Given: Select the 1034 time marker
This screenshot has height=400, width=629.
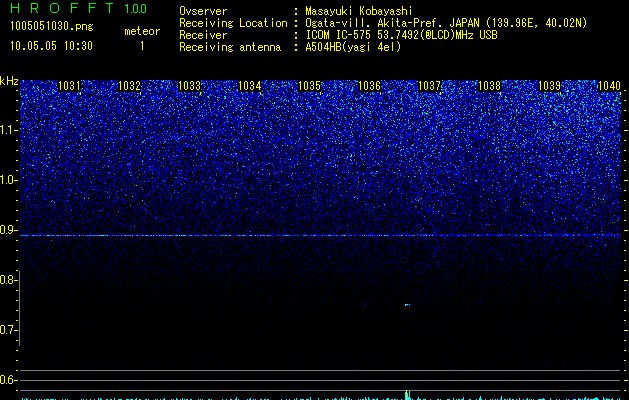Looking at the screenshot, I should pos(250,86).
